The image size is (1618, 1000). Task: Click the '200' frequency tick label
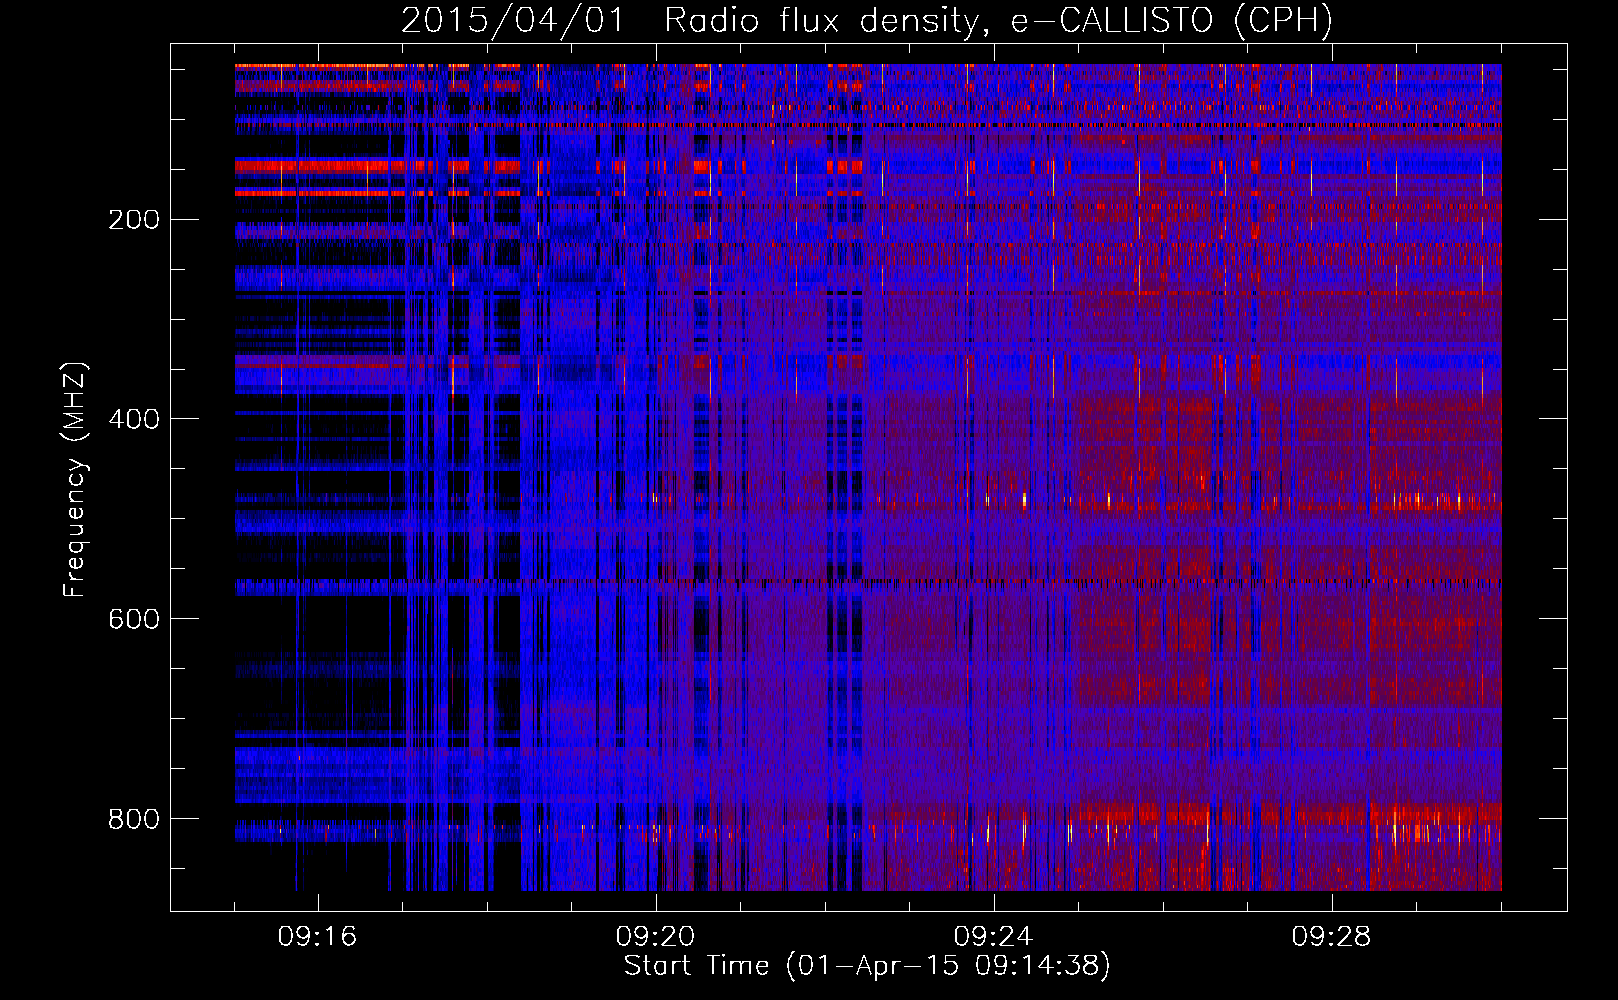point(134,219)
